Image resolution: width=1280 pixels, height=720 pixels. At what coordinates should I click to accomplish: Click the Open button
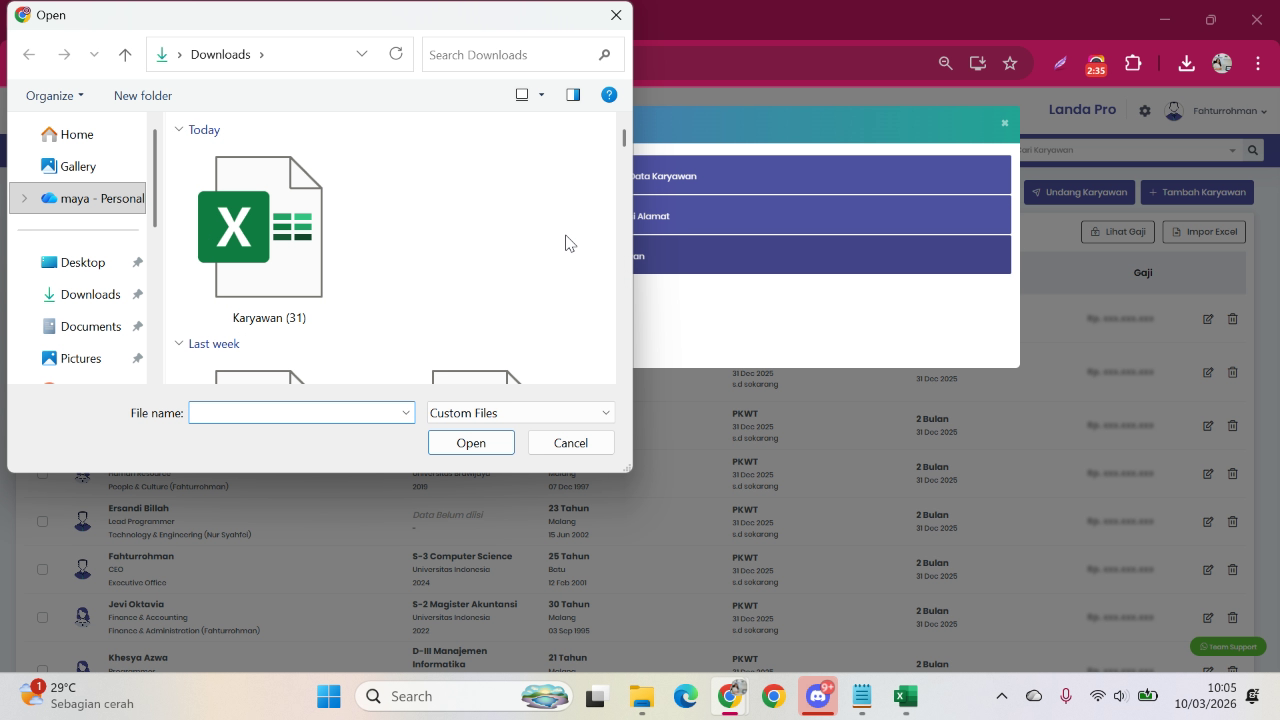471,443
